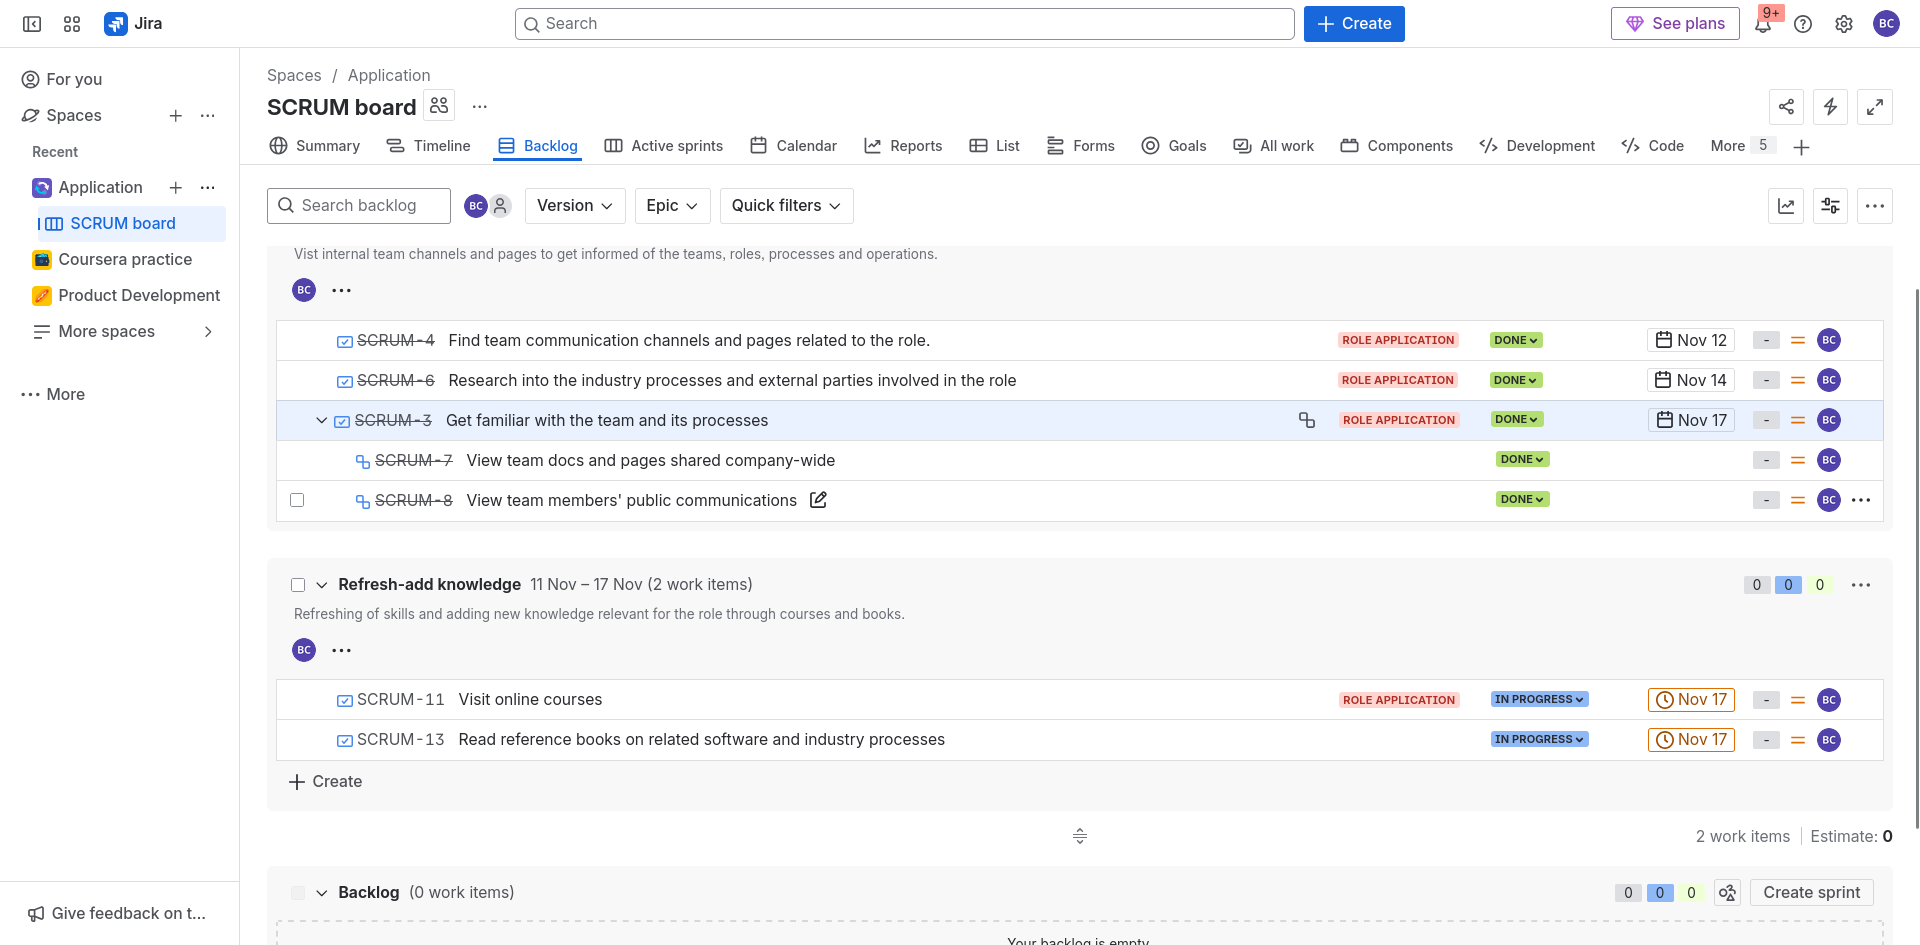Click the edit pencil icon on SCRUM-8

pyautogui.click(x=818, y=500)
